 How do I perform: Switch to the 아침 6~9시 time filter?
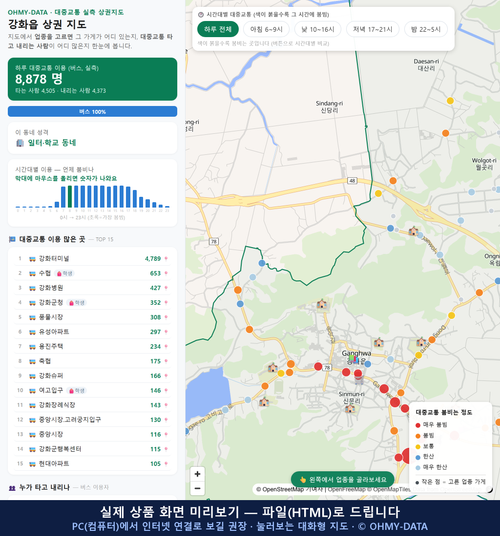click(x=266, y=29)
